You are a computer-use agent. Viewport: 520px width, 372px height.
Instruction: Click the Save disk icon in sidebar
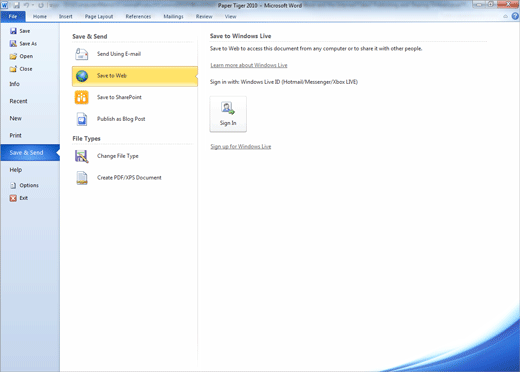click(x=13, y=31)
